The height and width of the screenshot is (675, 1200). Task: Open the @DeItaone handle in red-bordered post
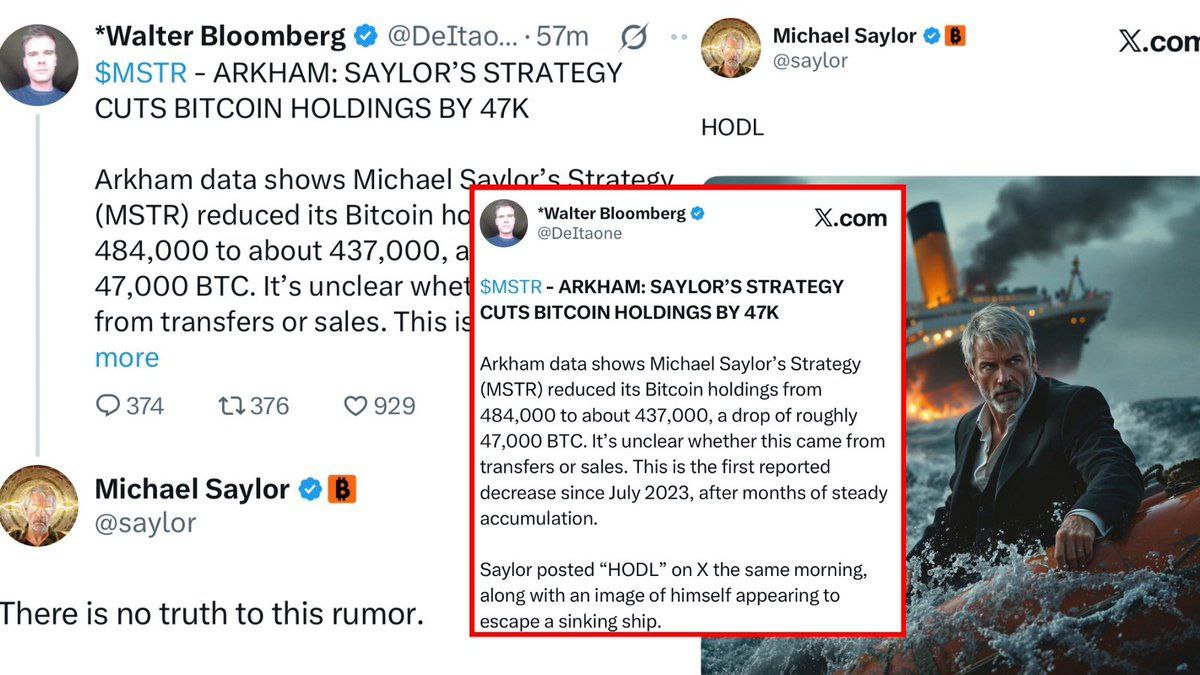579,233
